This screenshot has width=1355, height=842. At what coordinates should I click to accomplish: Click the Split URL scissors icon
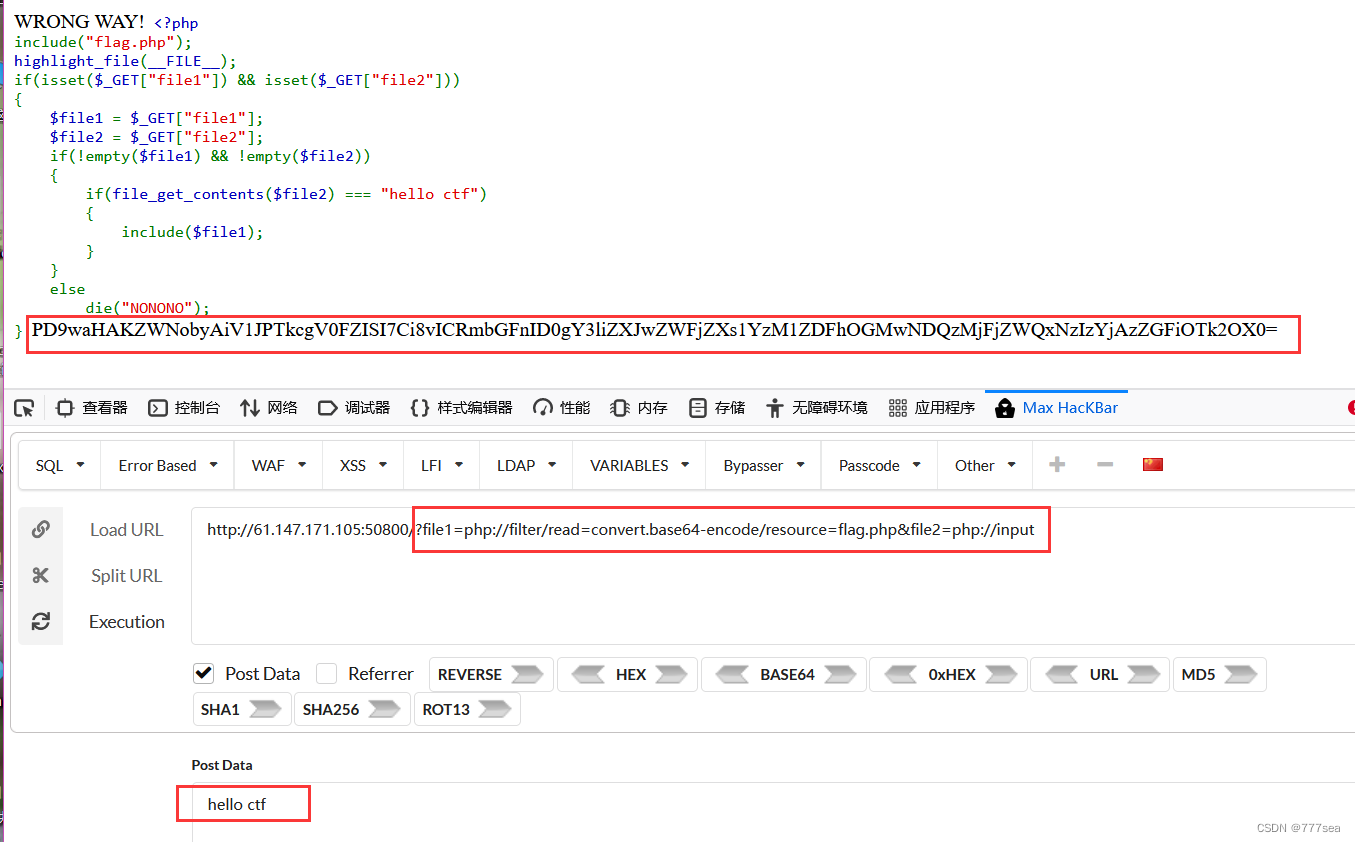pyautogui.click(x=41, y=575)
